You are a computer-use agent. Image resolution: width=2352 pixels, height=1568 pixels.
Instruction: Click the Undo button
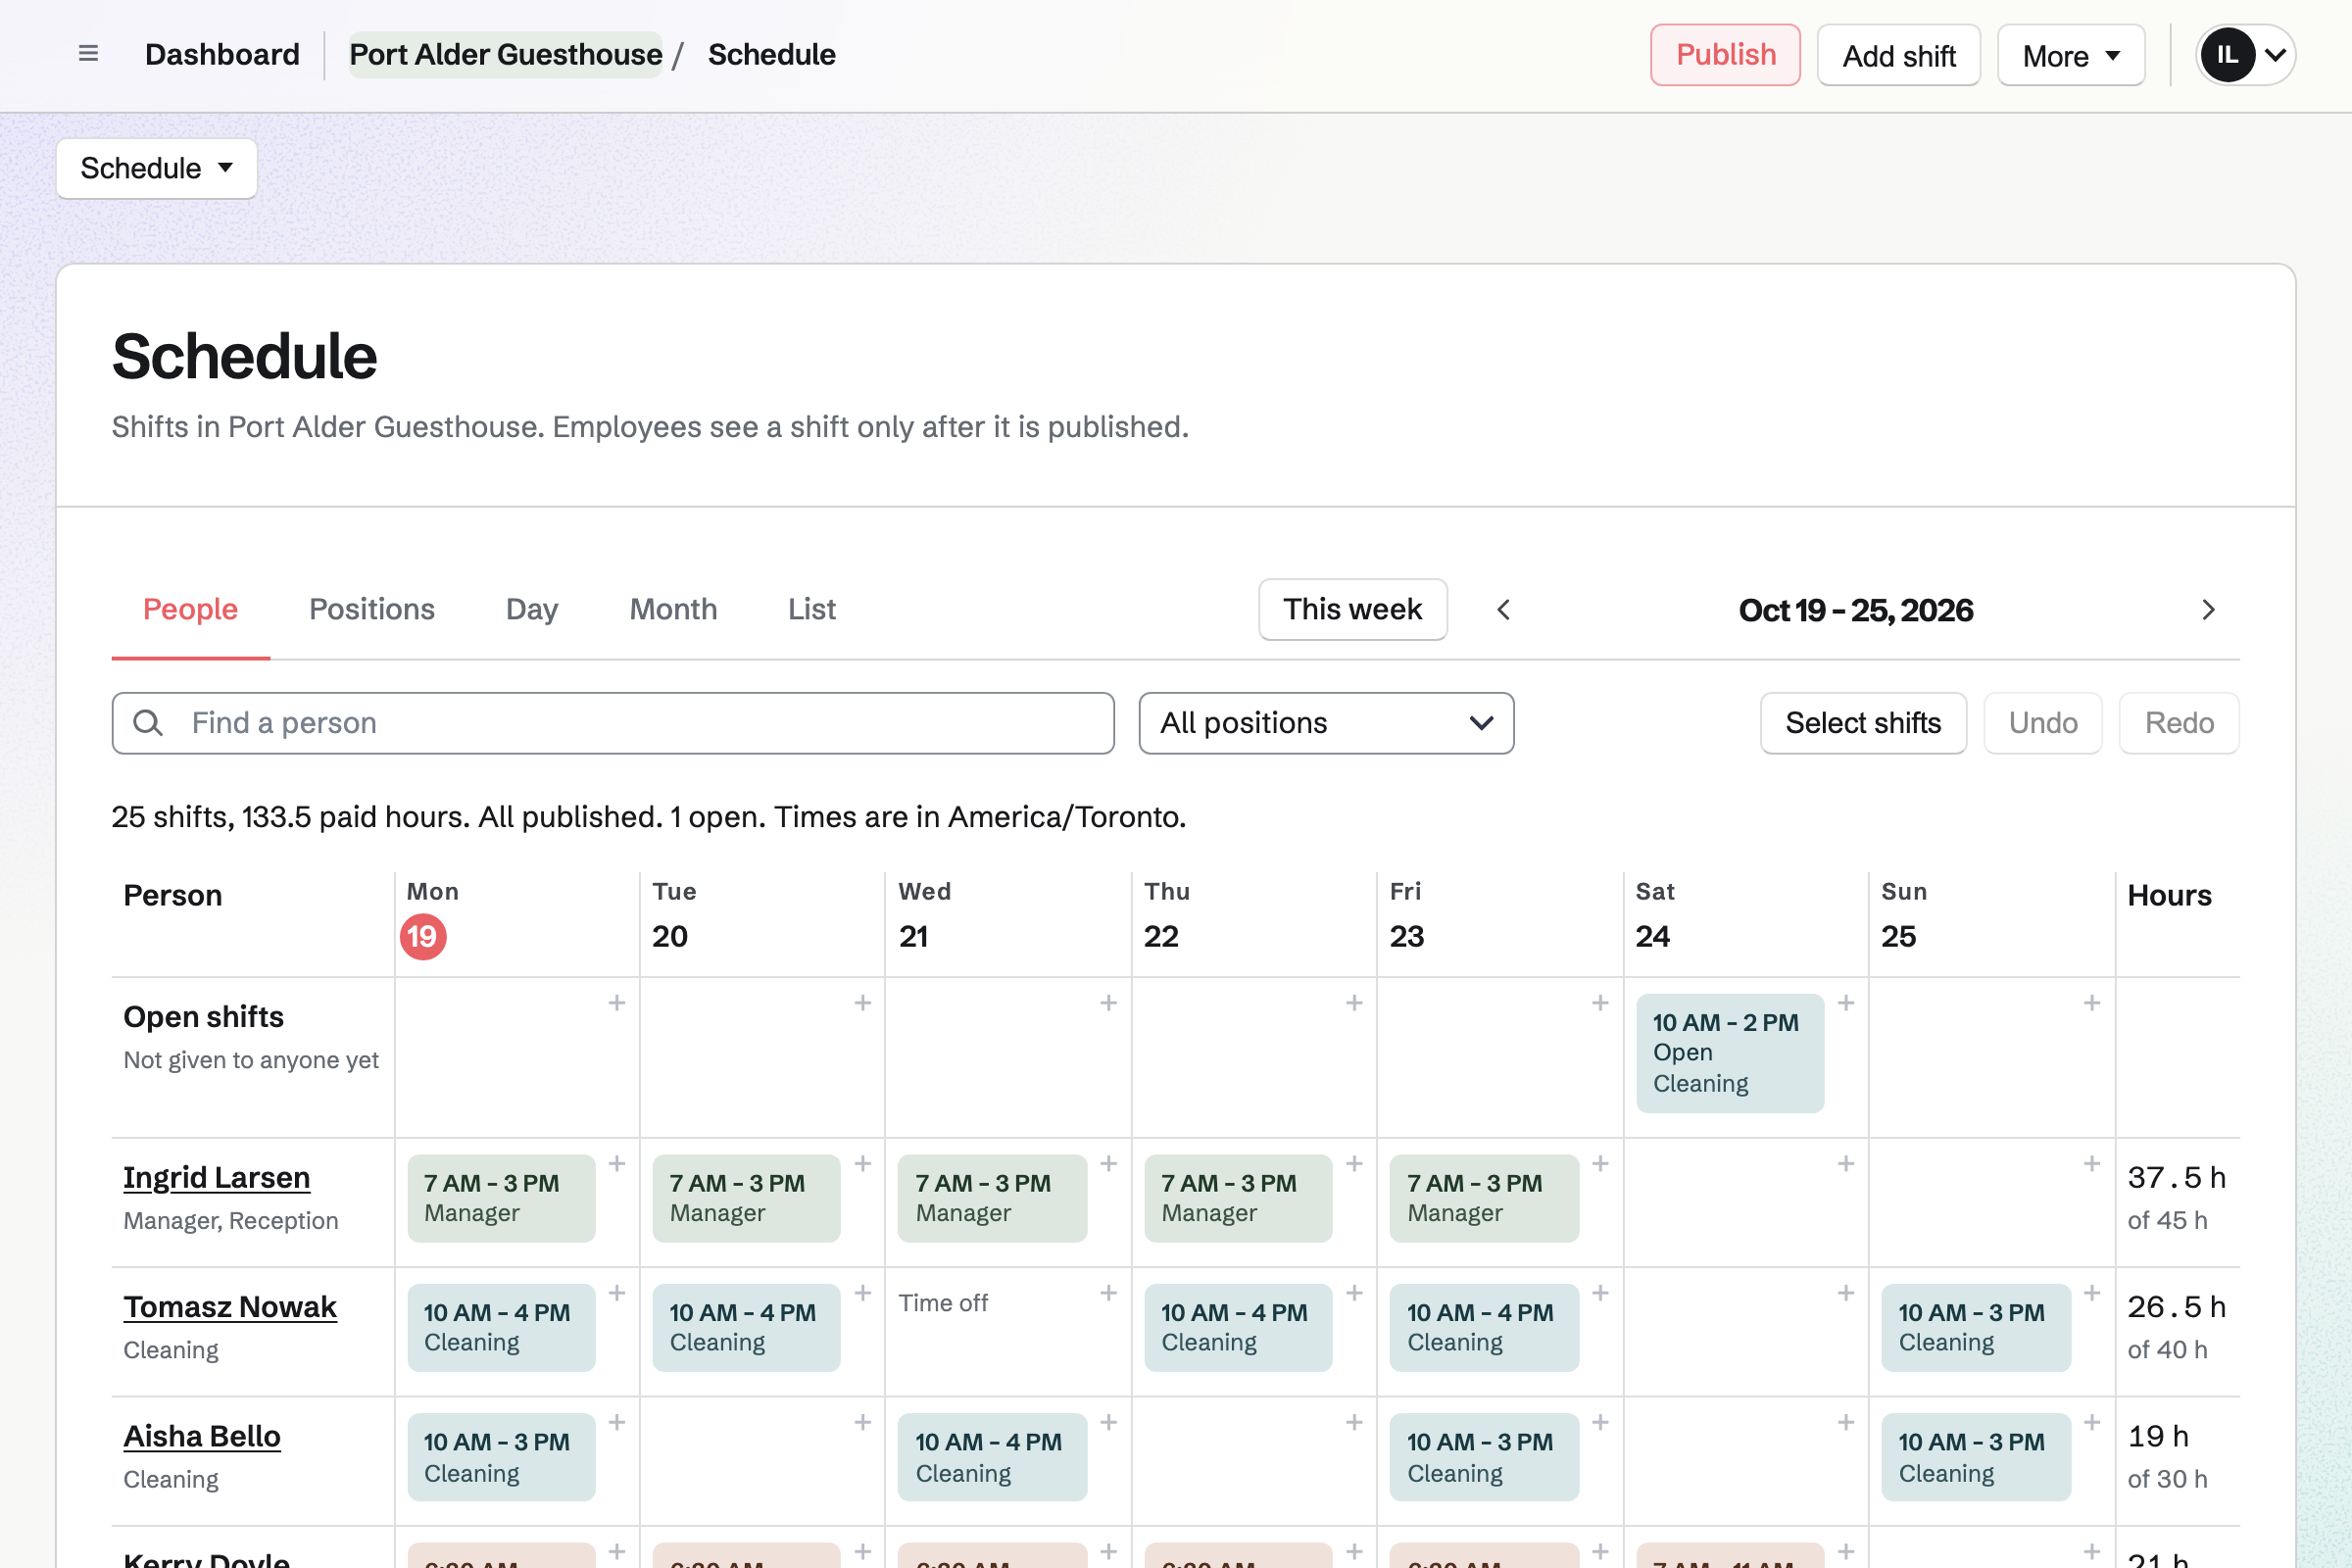click(2043, 723)
